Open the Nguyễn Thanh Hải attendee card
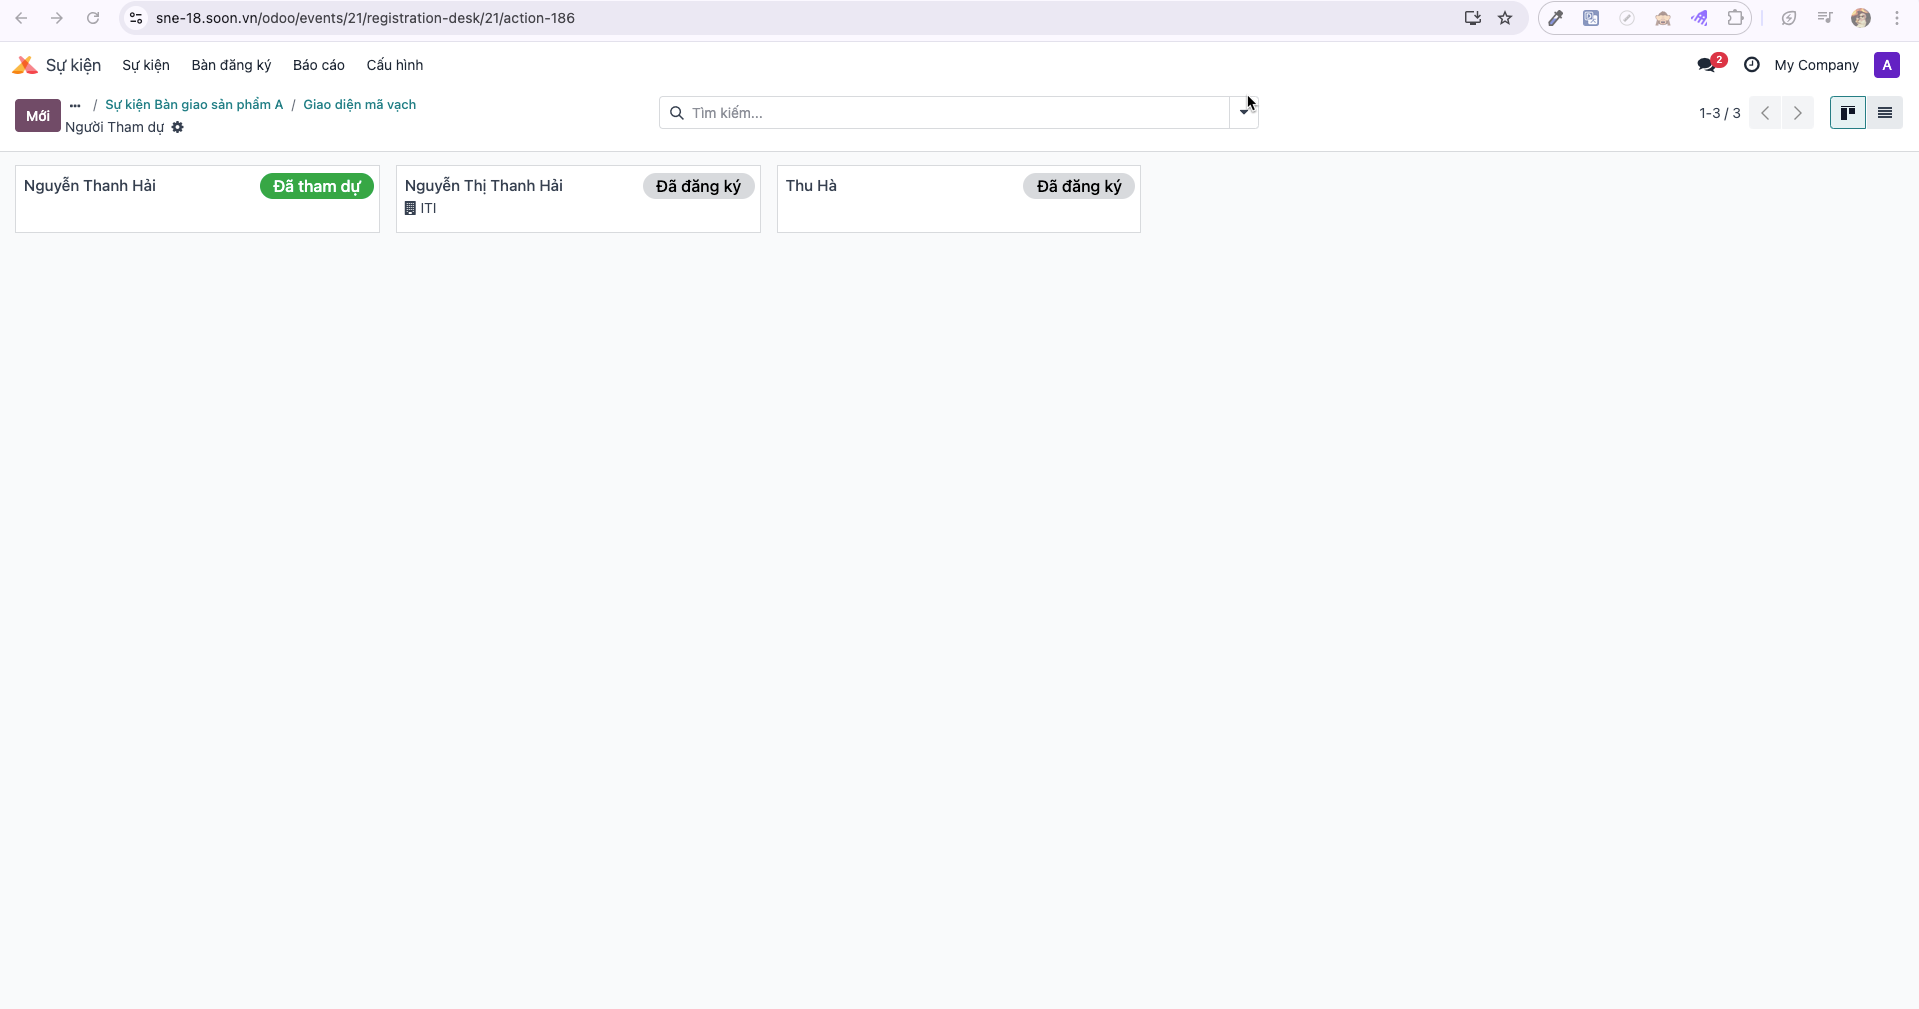 click(x=197, y=199)
